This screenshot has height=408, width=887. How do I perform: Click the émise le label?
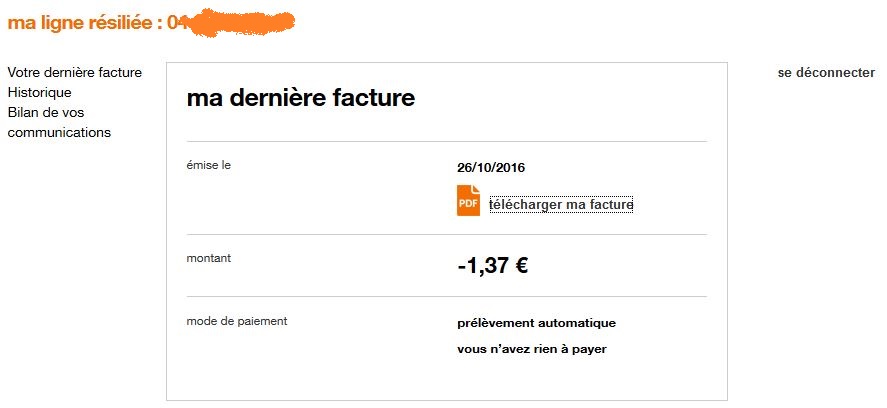[209, 164]
